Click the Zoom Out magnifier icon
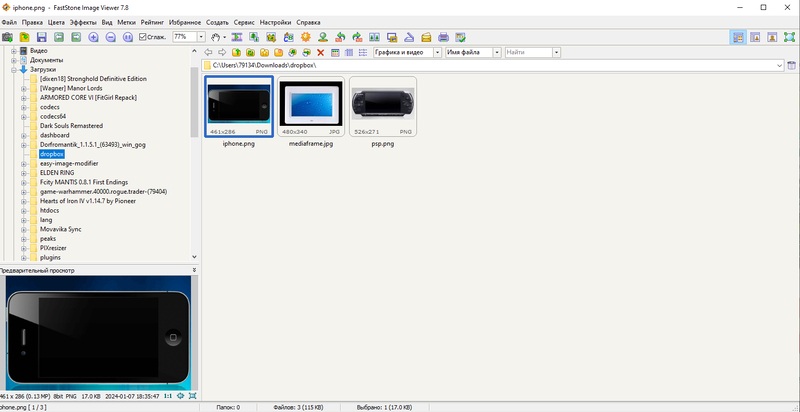 point(111,37)
